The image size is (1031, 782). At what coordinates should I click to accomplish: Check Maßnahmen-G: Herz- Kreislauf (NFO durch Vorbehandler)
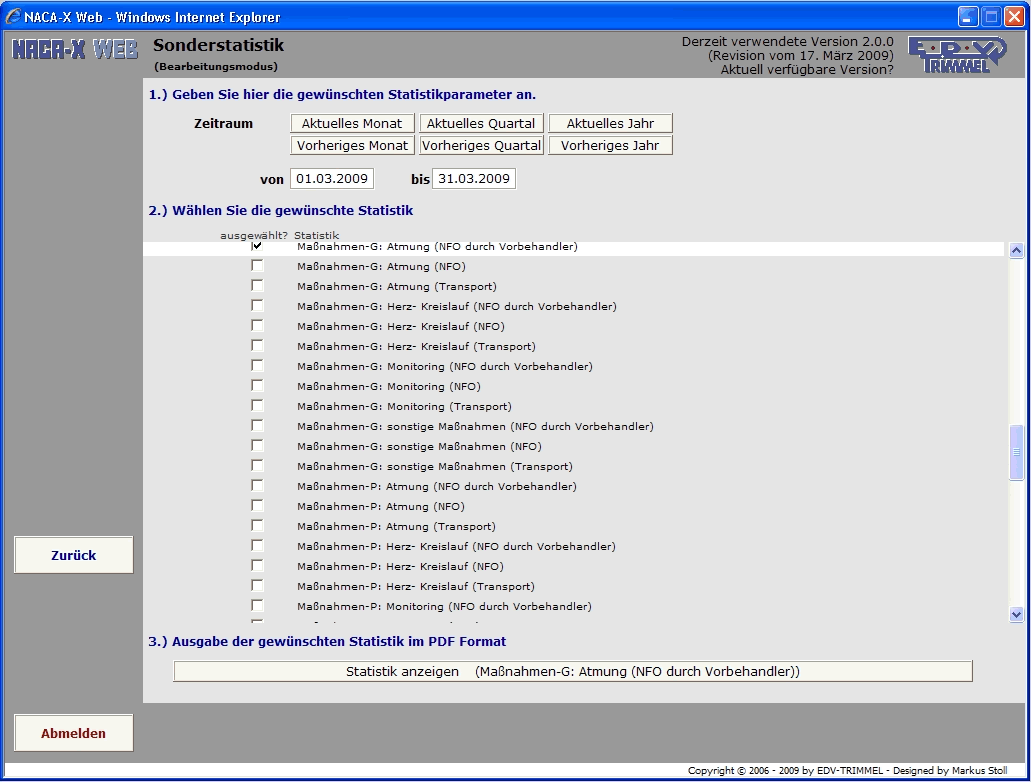pyautogui.click(x=257, y=306)
